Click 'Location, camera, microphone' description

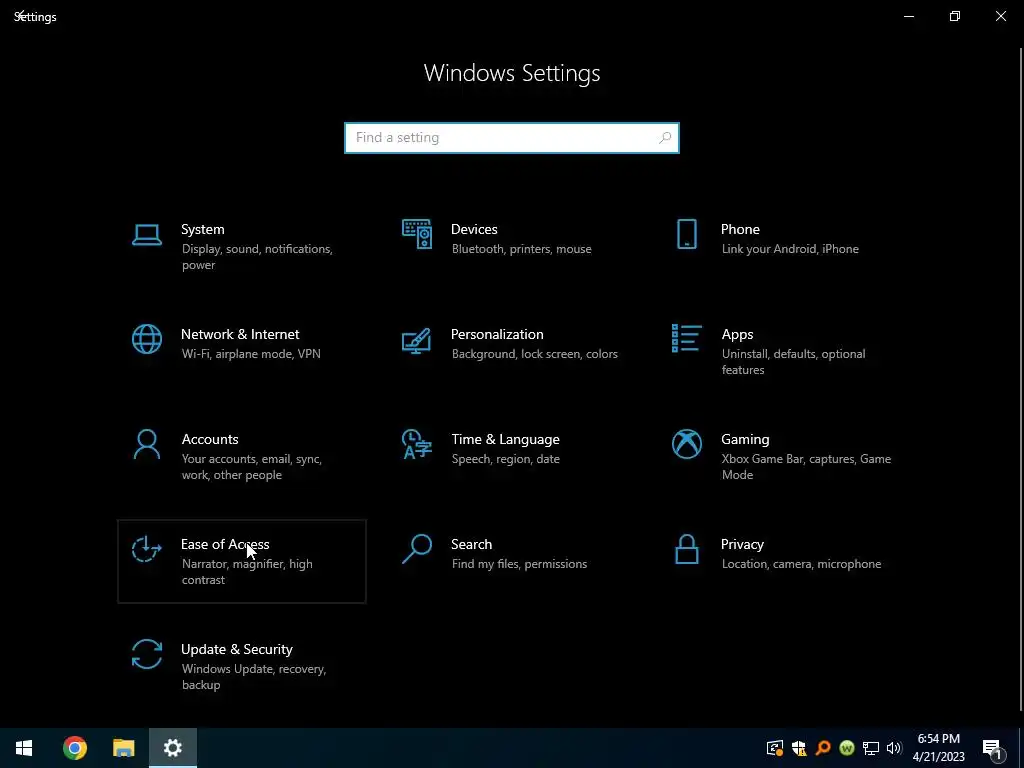point(801,564)
